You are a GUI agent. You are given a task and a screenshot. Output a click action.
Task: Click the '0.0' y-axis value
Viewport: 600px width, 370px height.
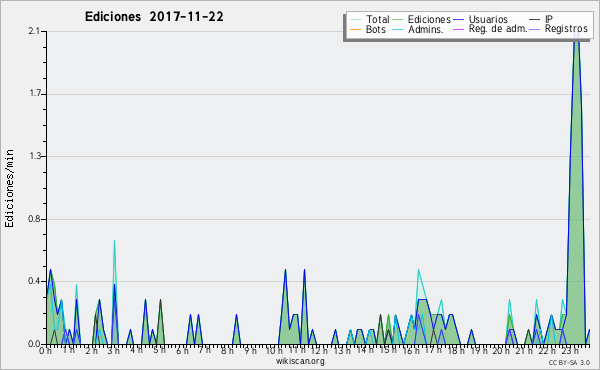pyautogui.click(x=34, y=344)
